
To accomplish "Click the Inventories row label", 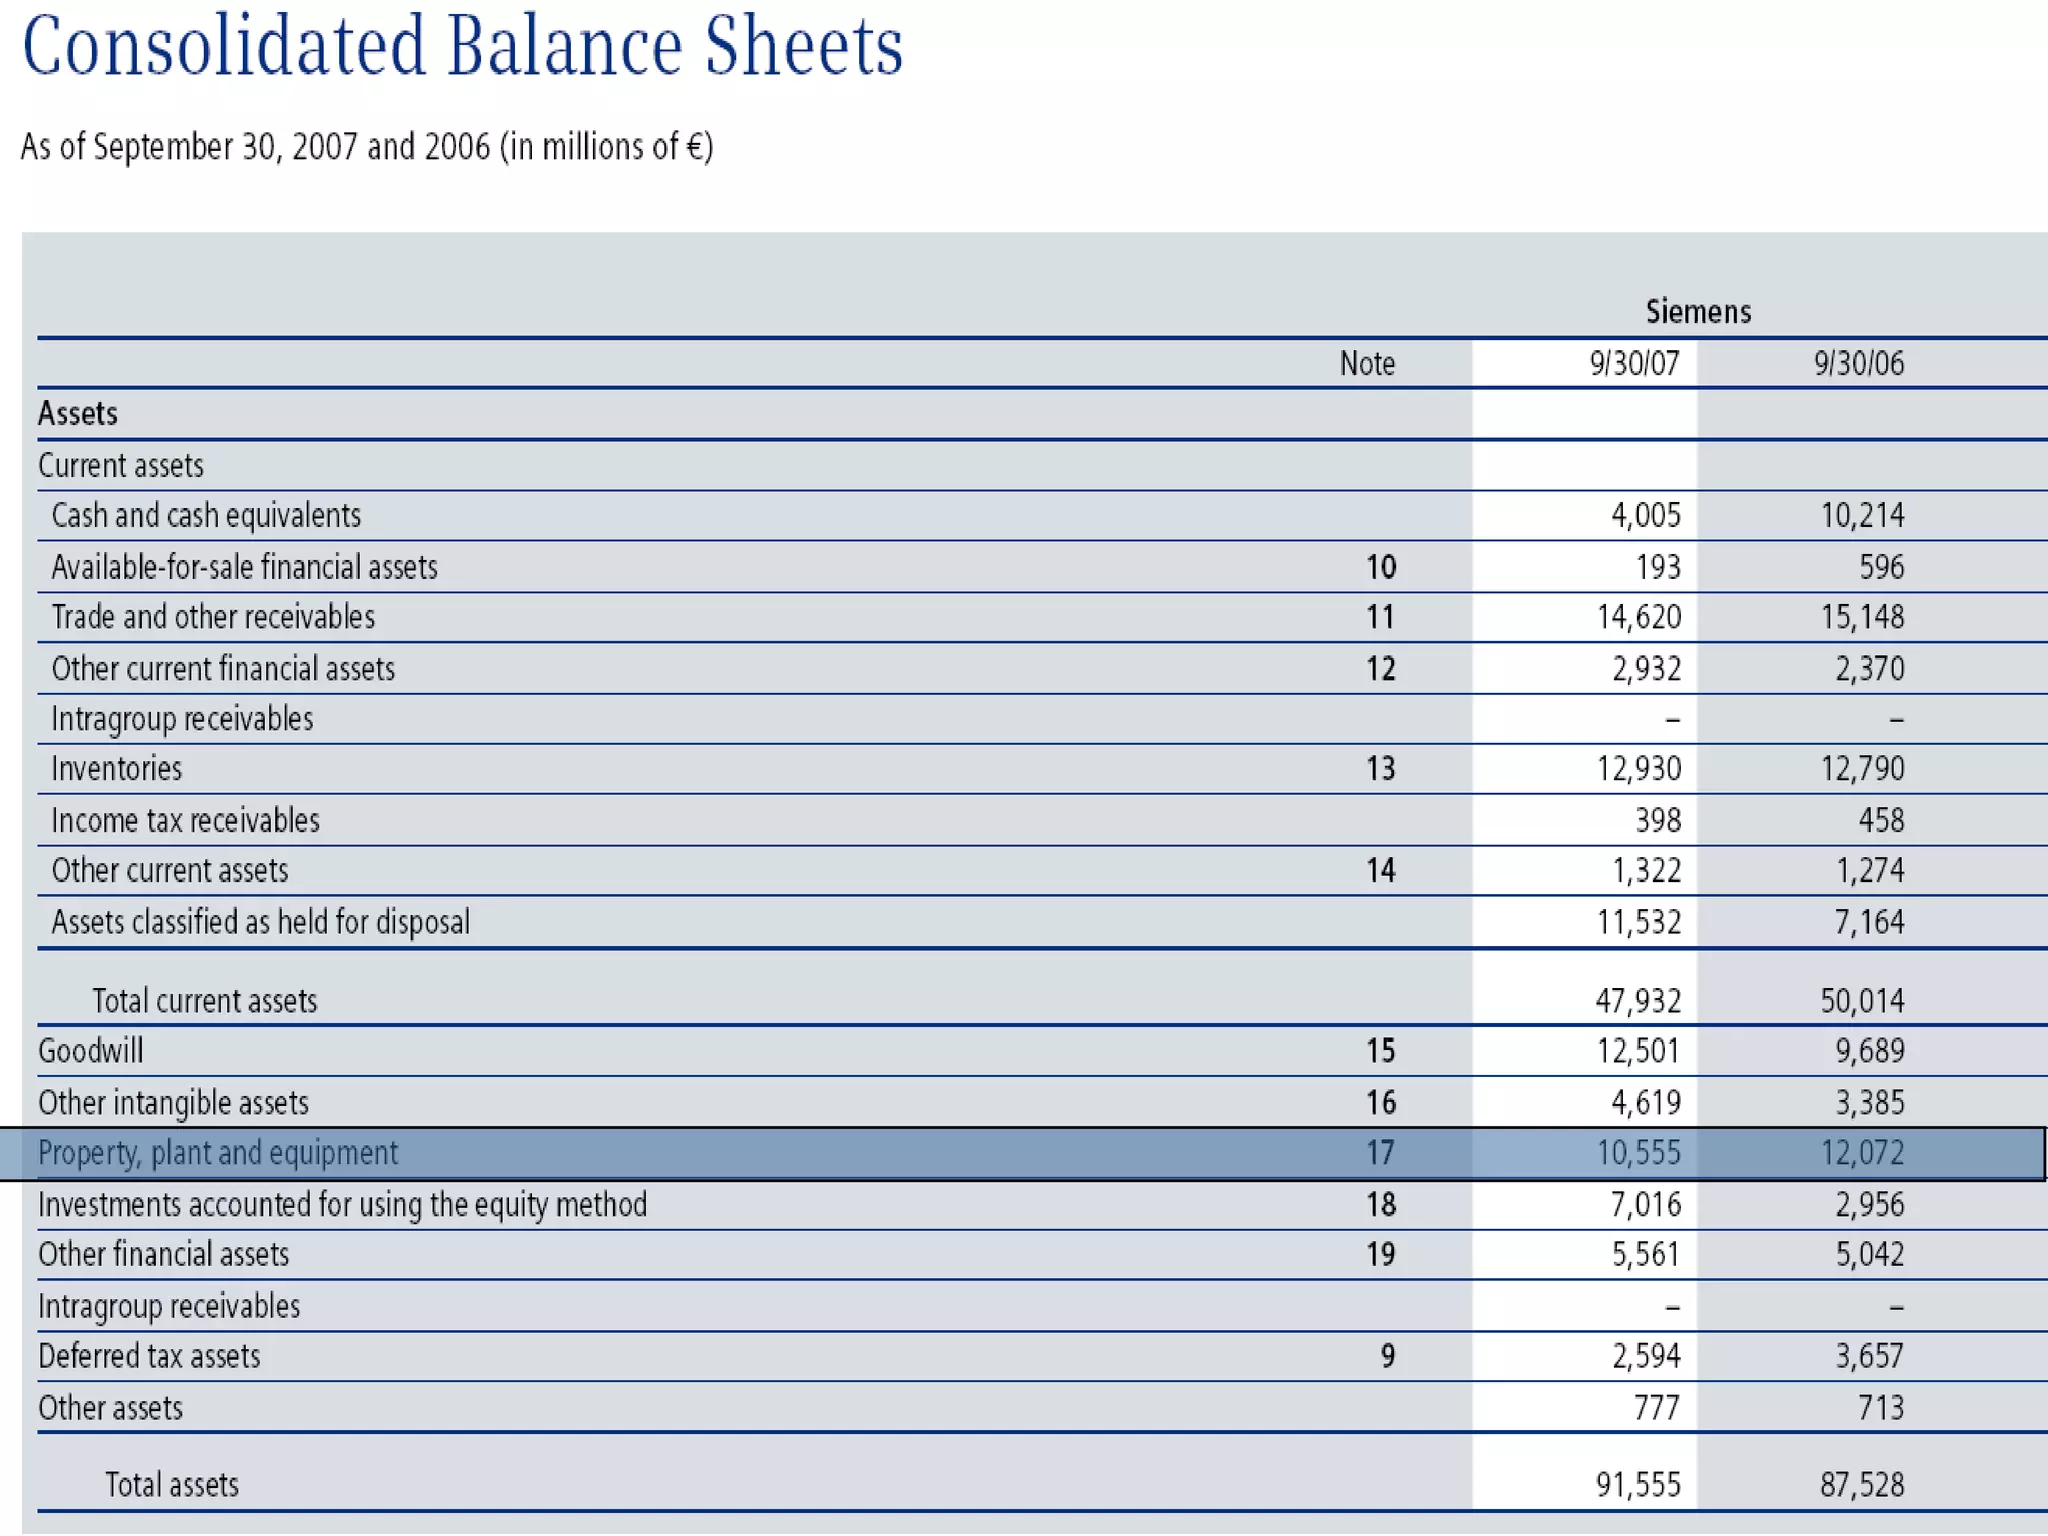I will click(117, 768).
